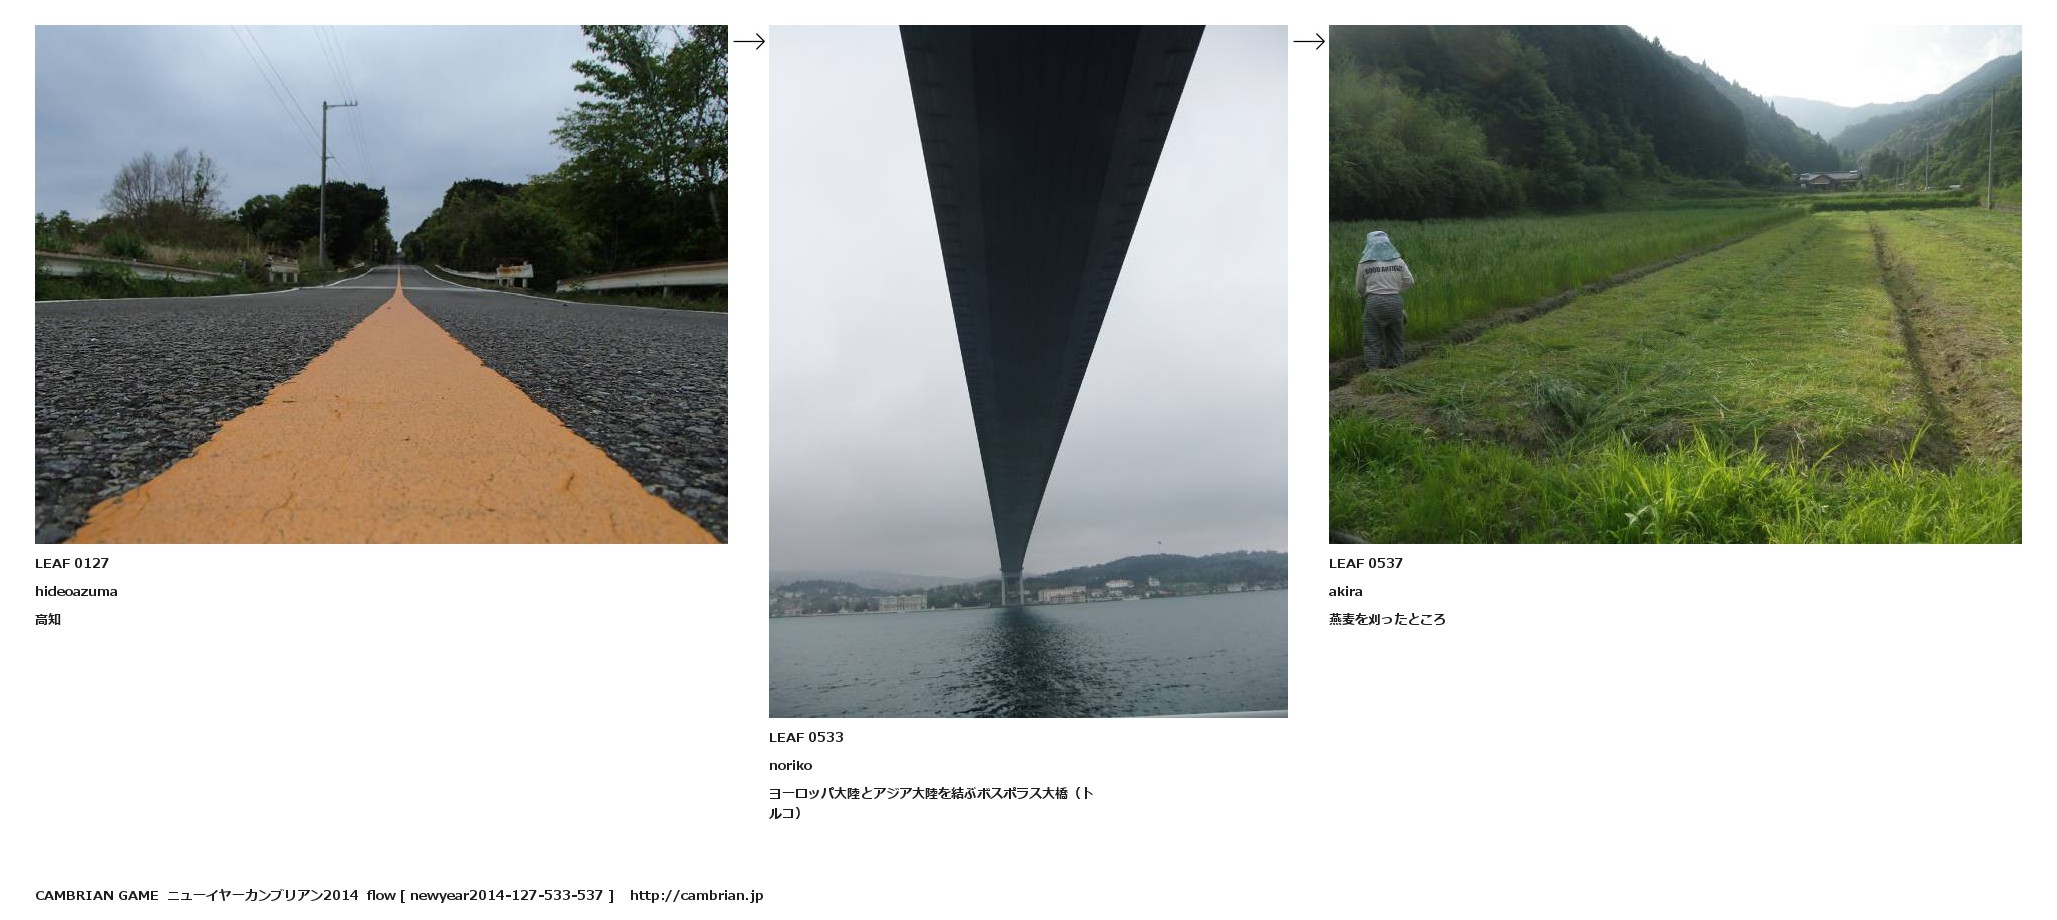Open the road photo with orange center line

click(381, 284)
